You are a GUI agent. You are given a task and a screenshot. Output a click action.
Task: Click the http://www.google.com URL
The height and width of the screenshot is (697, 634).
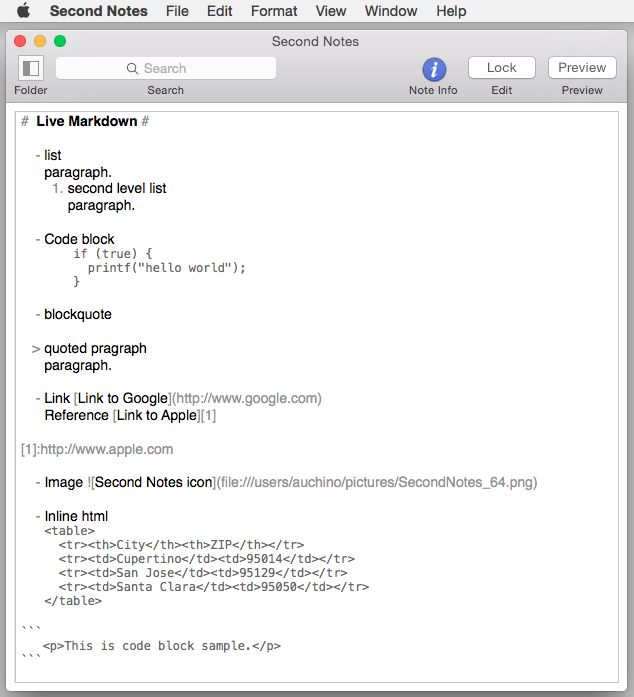(x=247, y=398)
